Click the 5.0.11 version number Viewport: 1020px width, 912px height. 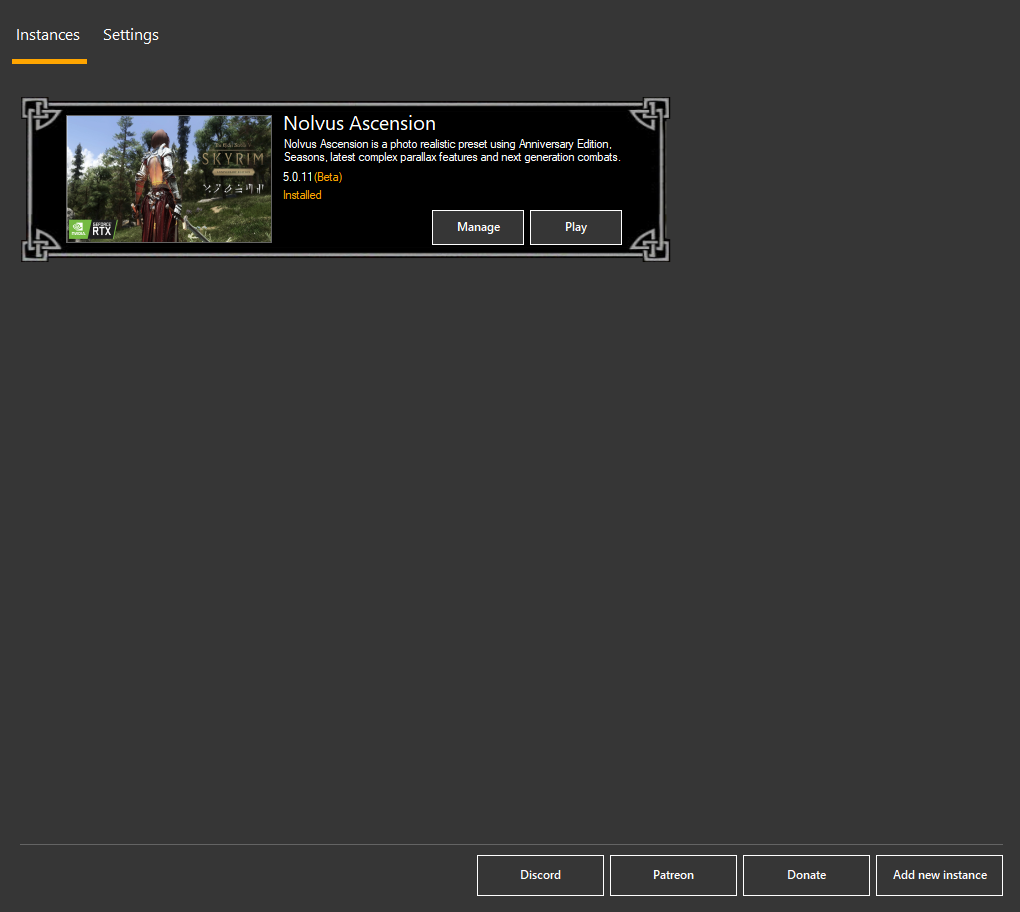tap(298, 177)
